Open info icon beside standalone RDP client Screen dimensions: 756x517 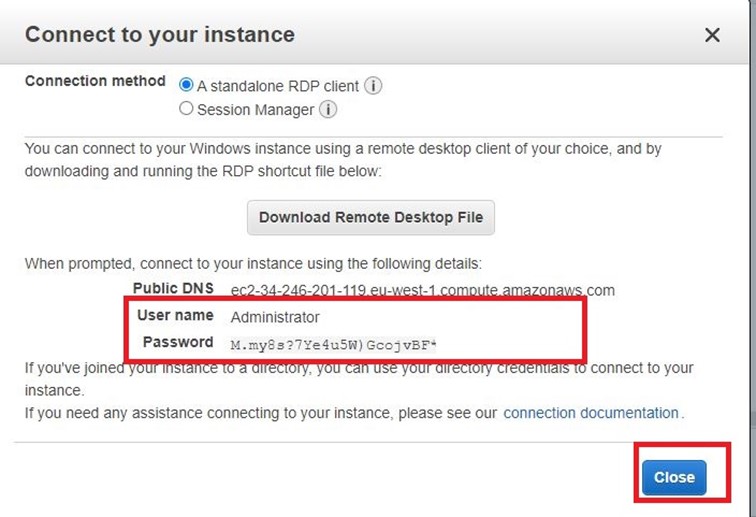[373, 86]
